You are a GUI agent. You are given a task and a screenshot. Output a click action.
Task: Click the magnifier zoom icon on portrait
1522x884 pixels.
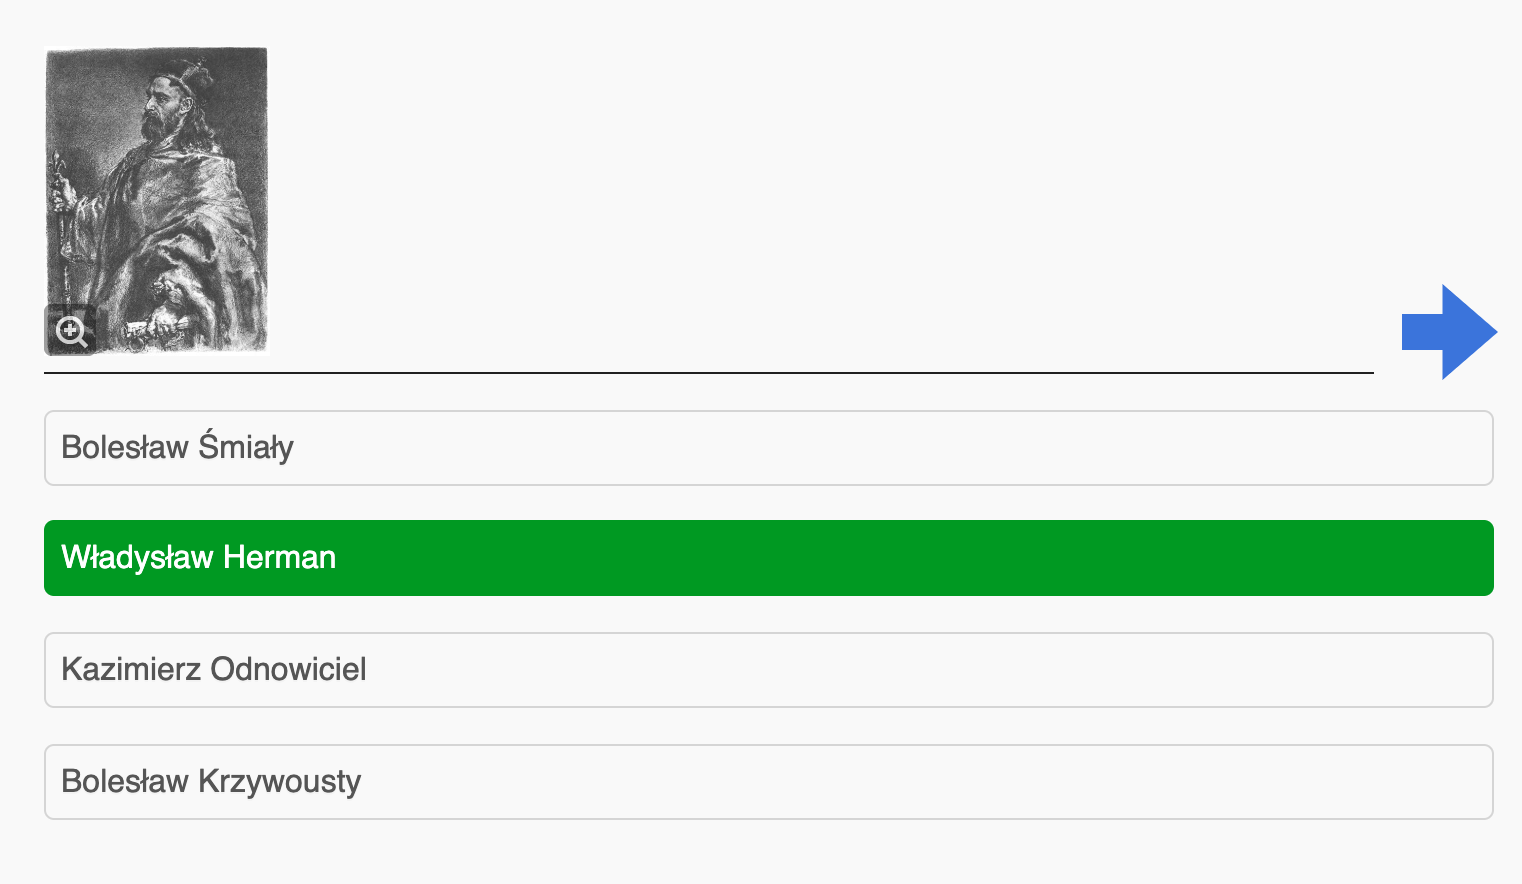[x=71, y=330]
